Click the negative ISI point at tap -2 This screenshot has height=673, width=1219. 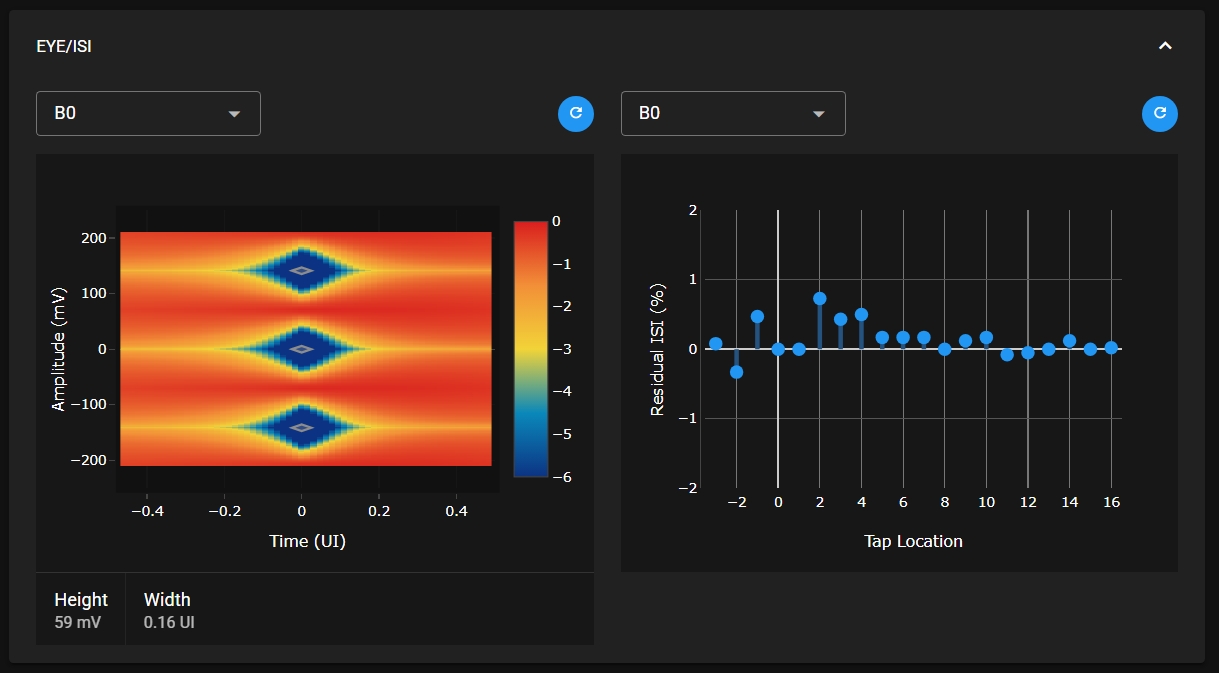737,372
